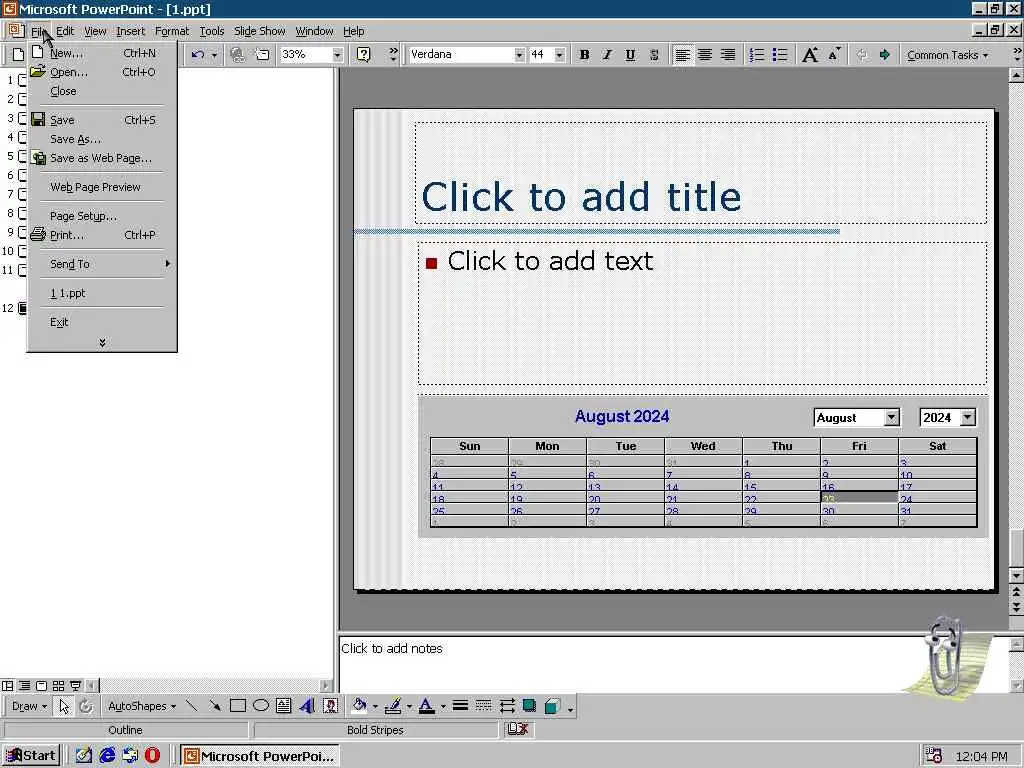Select the Oval drawing tool
This screenshot has height=768, width=1024.
(261, 706)
